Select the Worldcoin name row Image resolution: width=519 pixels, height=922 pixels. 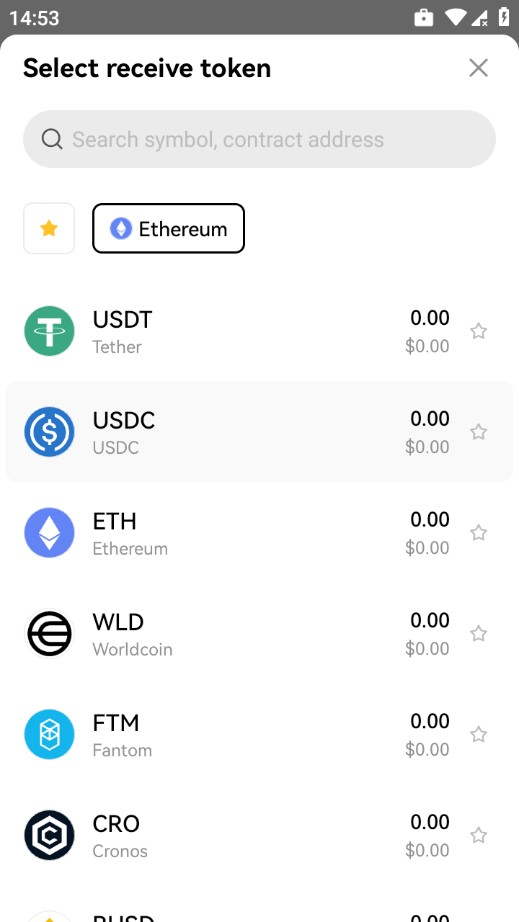coord(259,634)
